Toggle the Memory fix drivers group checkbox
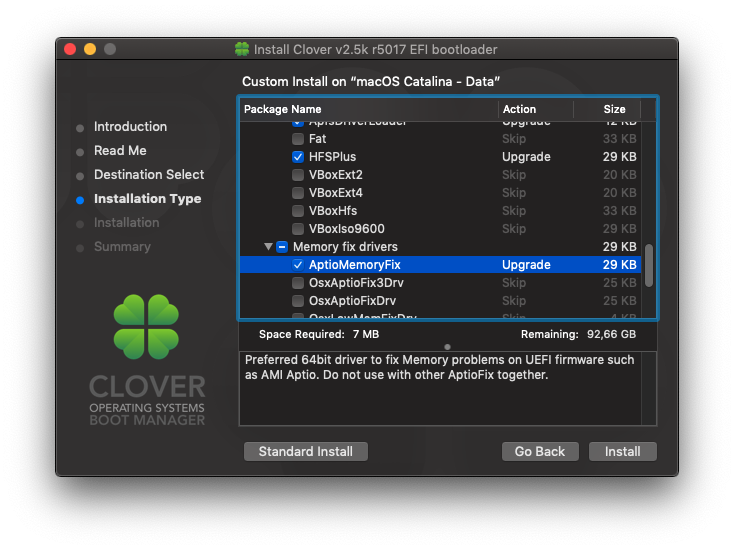The width and height of the screenshot is (734, 550). [x=282, y=247]
